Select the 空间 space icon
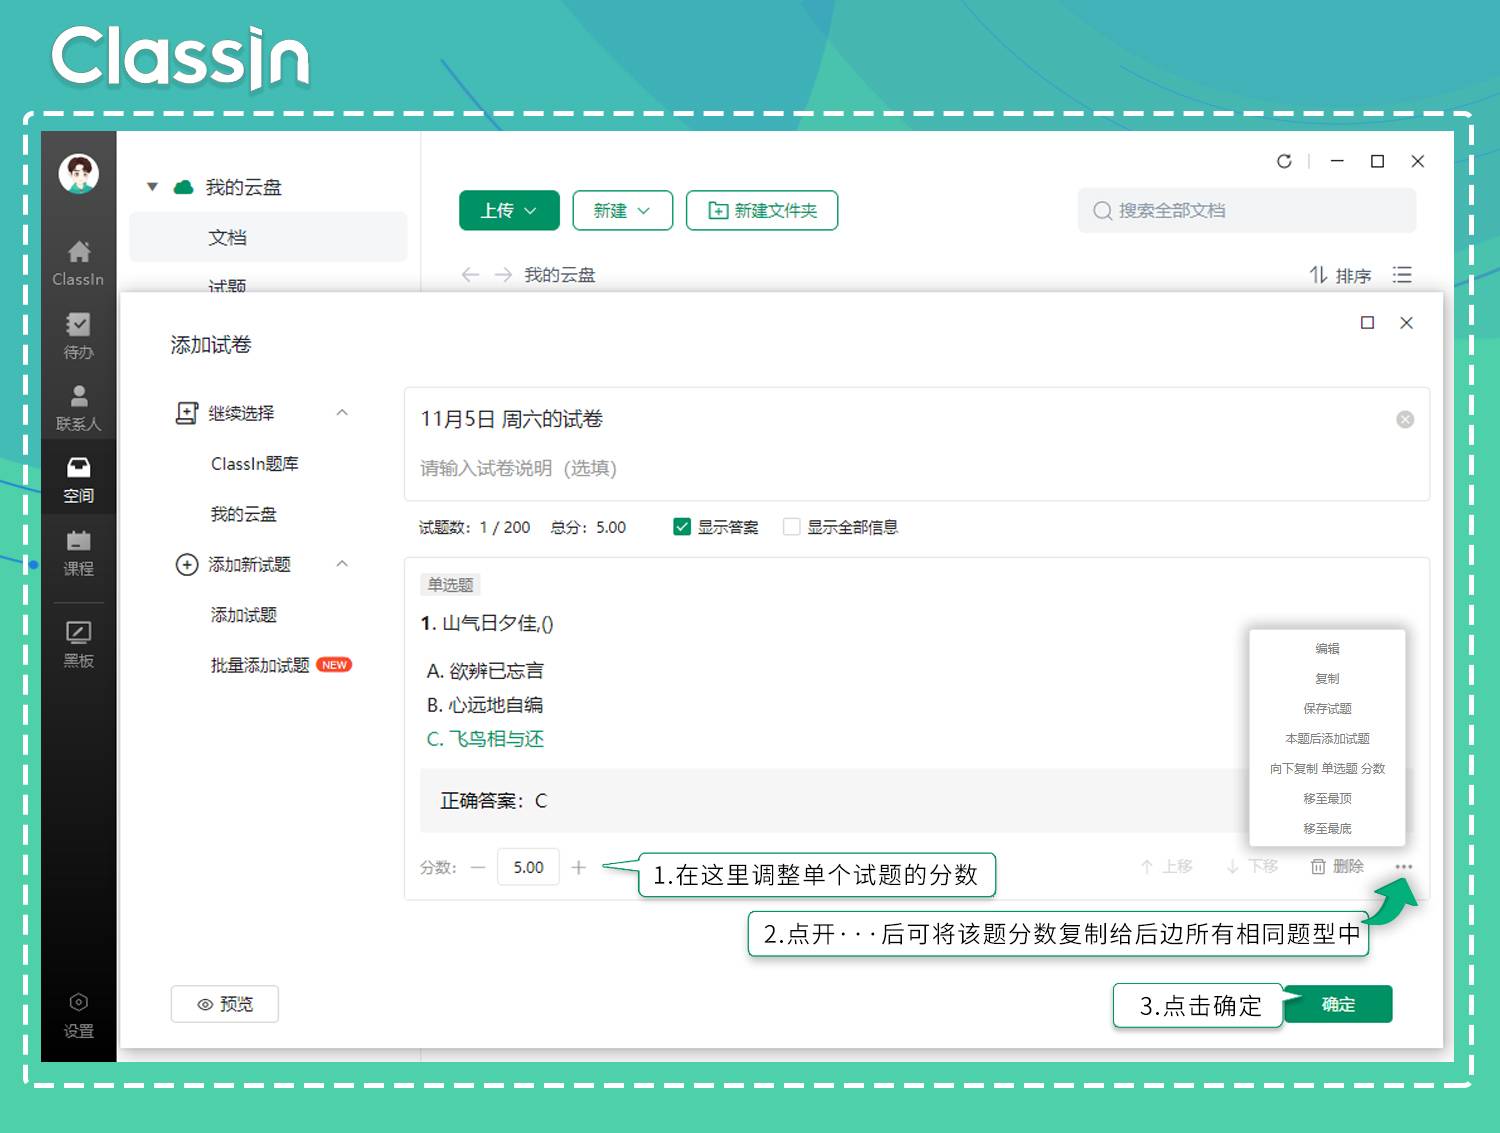Image resolution: width=1500 pixels, height=1133 pixels. pyautogui.click(x=78, y=467)
